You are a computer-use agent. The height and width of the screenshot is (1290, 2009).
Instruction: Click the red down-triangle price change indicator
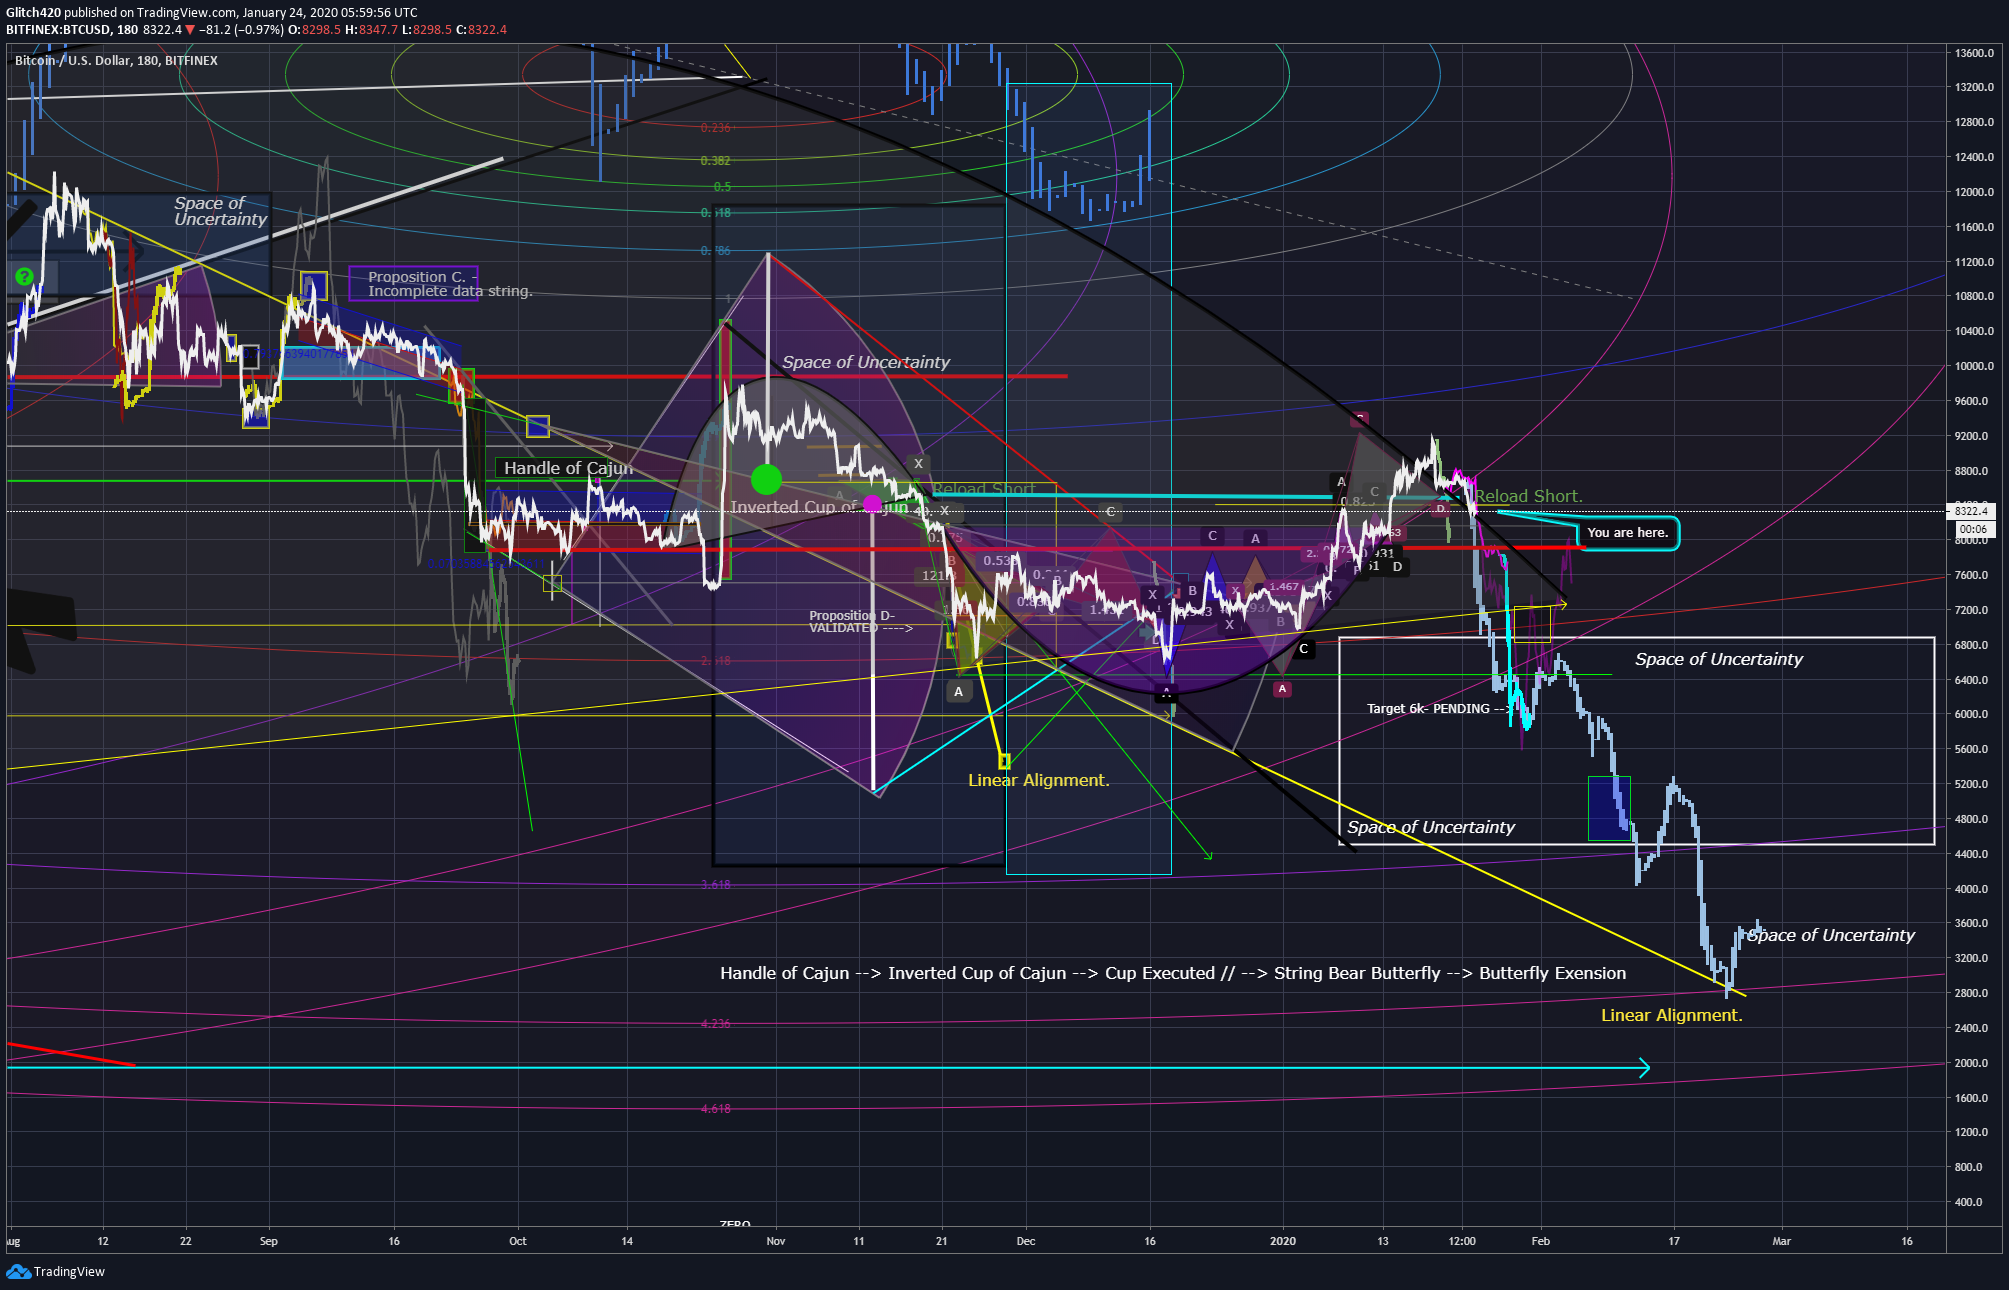click(x=190, y=30)
